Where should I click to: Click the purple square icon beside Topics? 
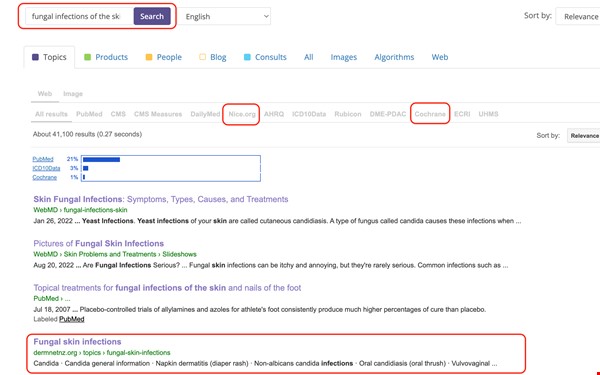click(35, 57)
